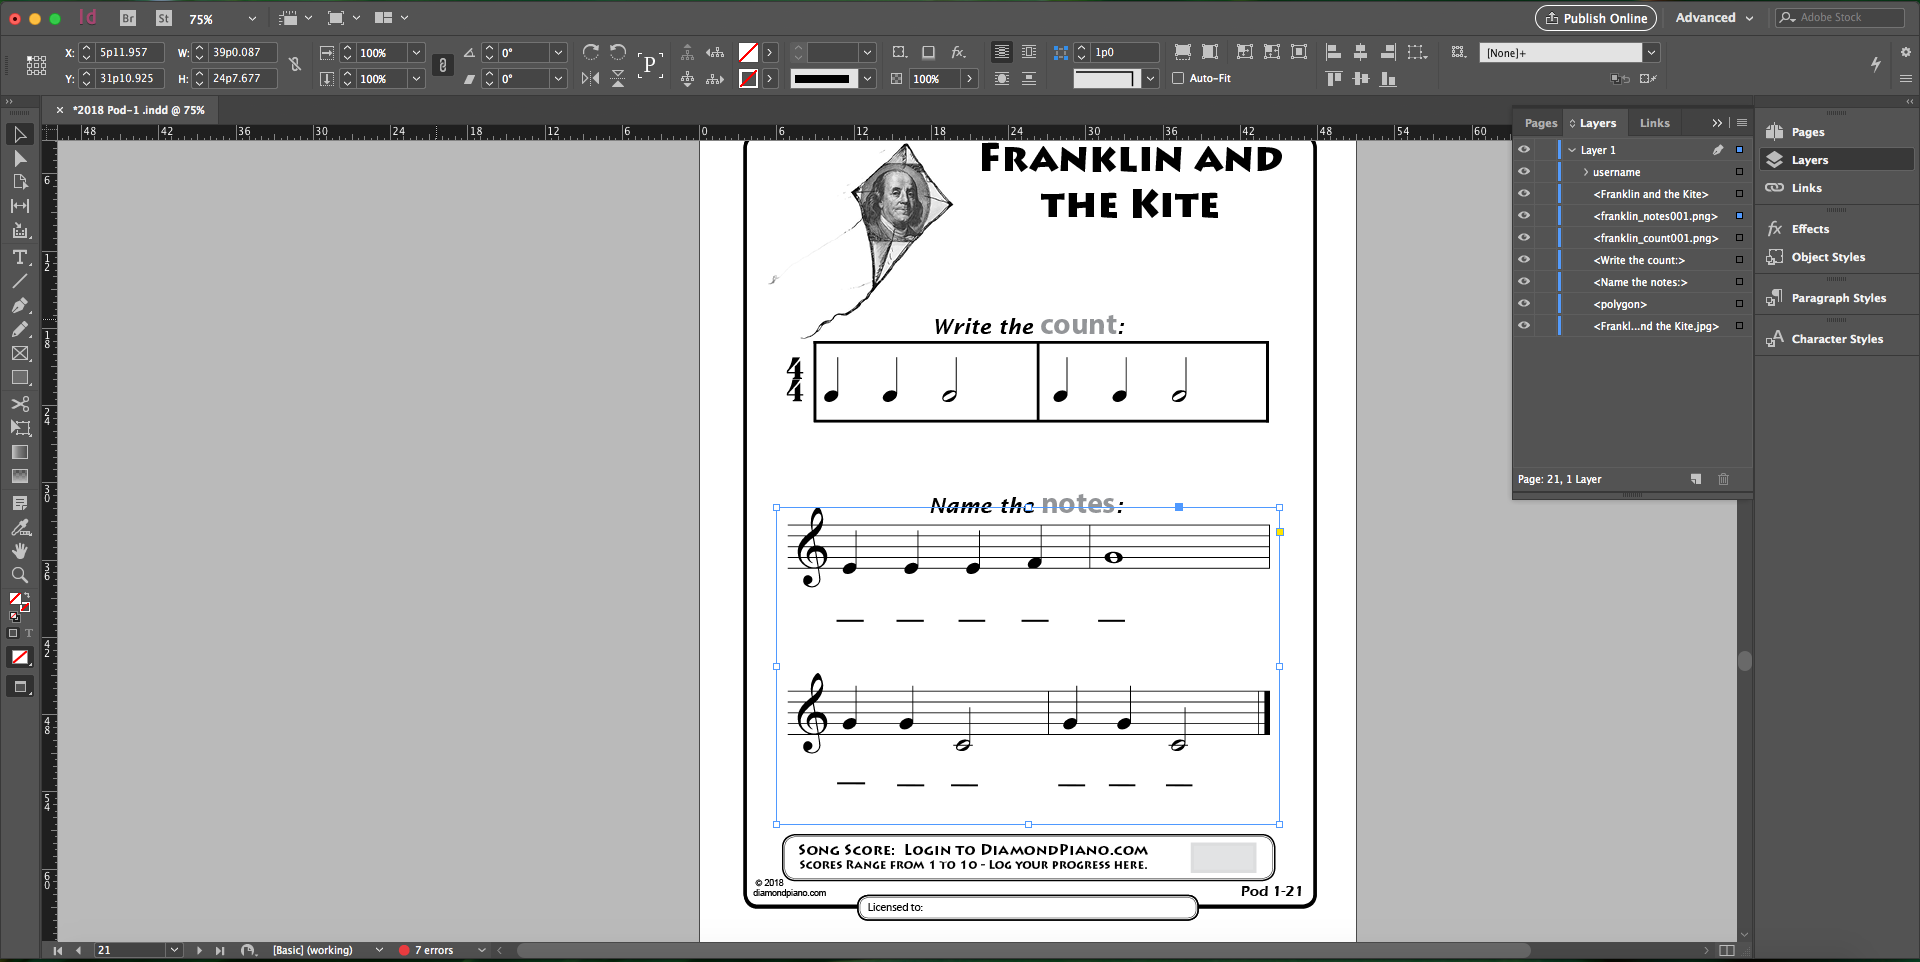Open the zoom level dropdown

coord(252,19)
